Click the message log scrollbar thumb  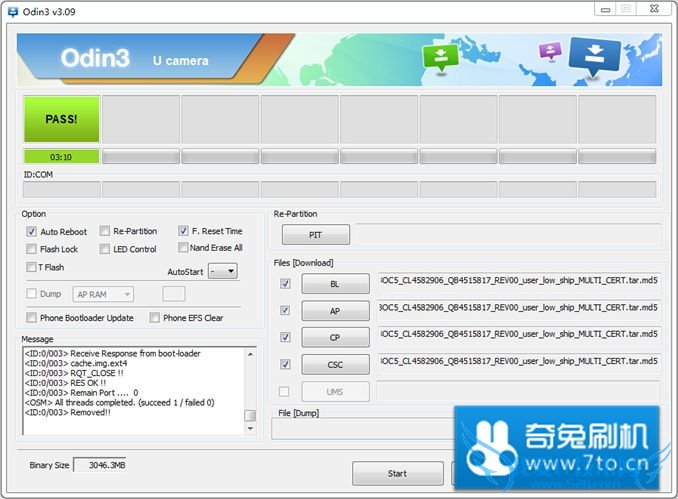(250, 416)
